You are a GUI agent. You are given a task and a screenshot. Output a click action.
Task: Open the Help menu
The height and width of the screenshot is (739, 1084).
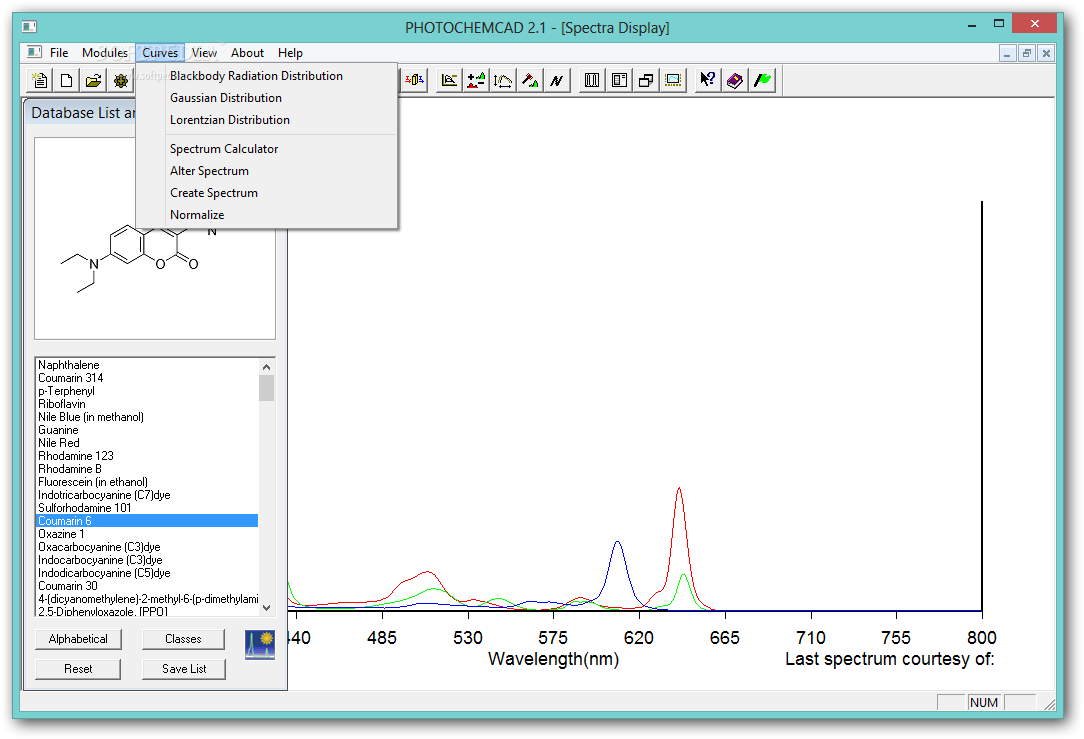(290, 53)
